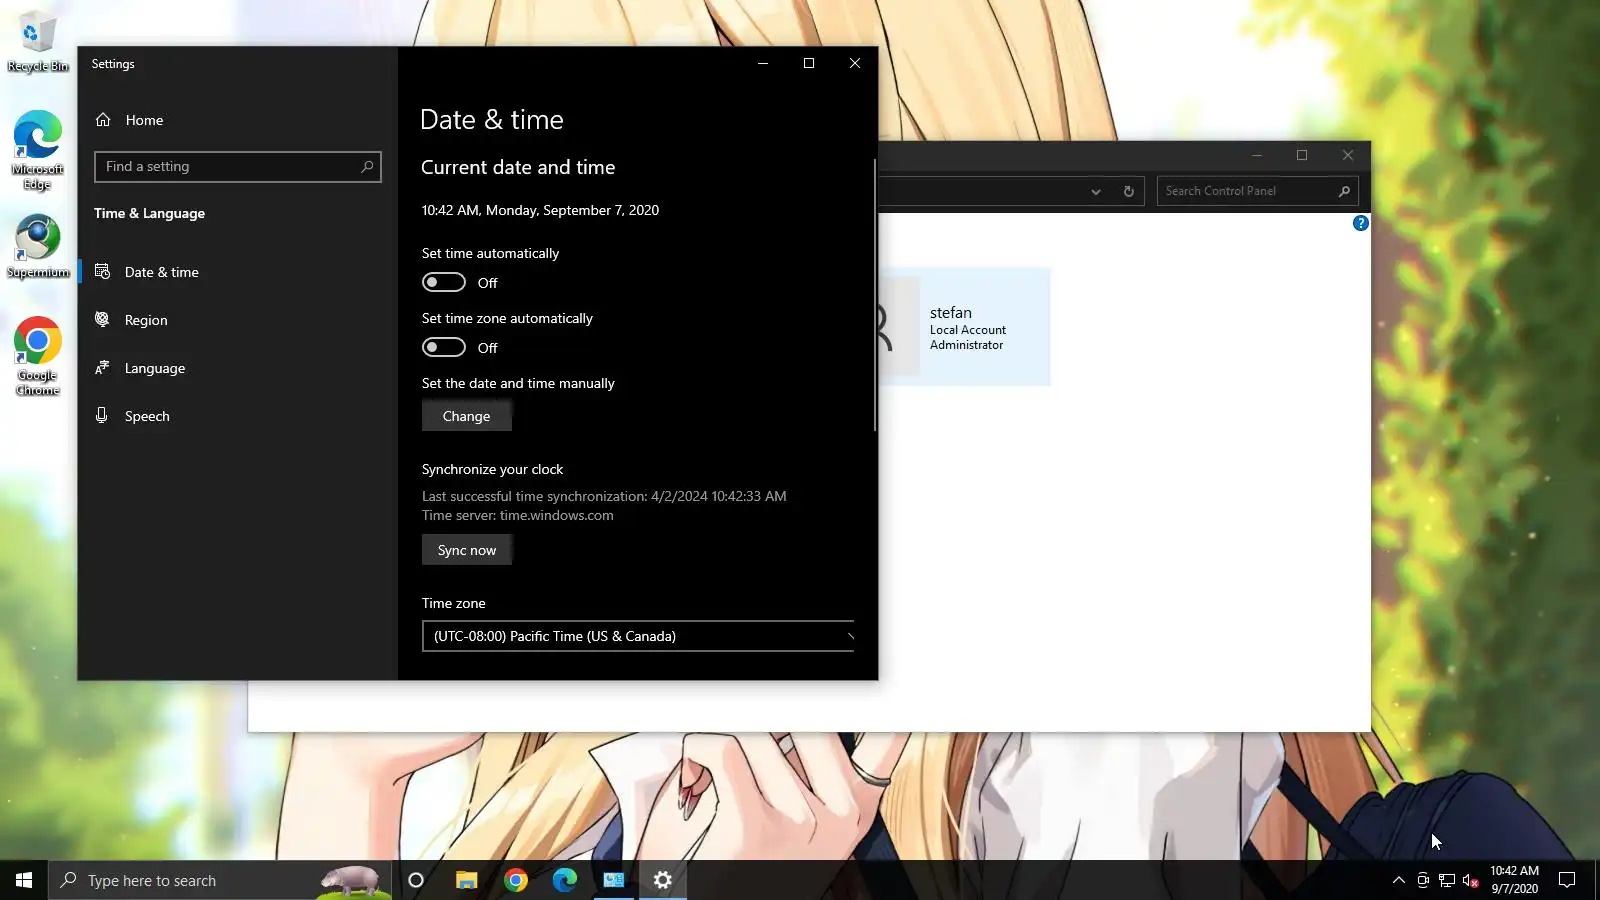
Task: Select the stefan user account tile
Action: point(965,327)
